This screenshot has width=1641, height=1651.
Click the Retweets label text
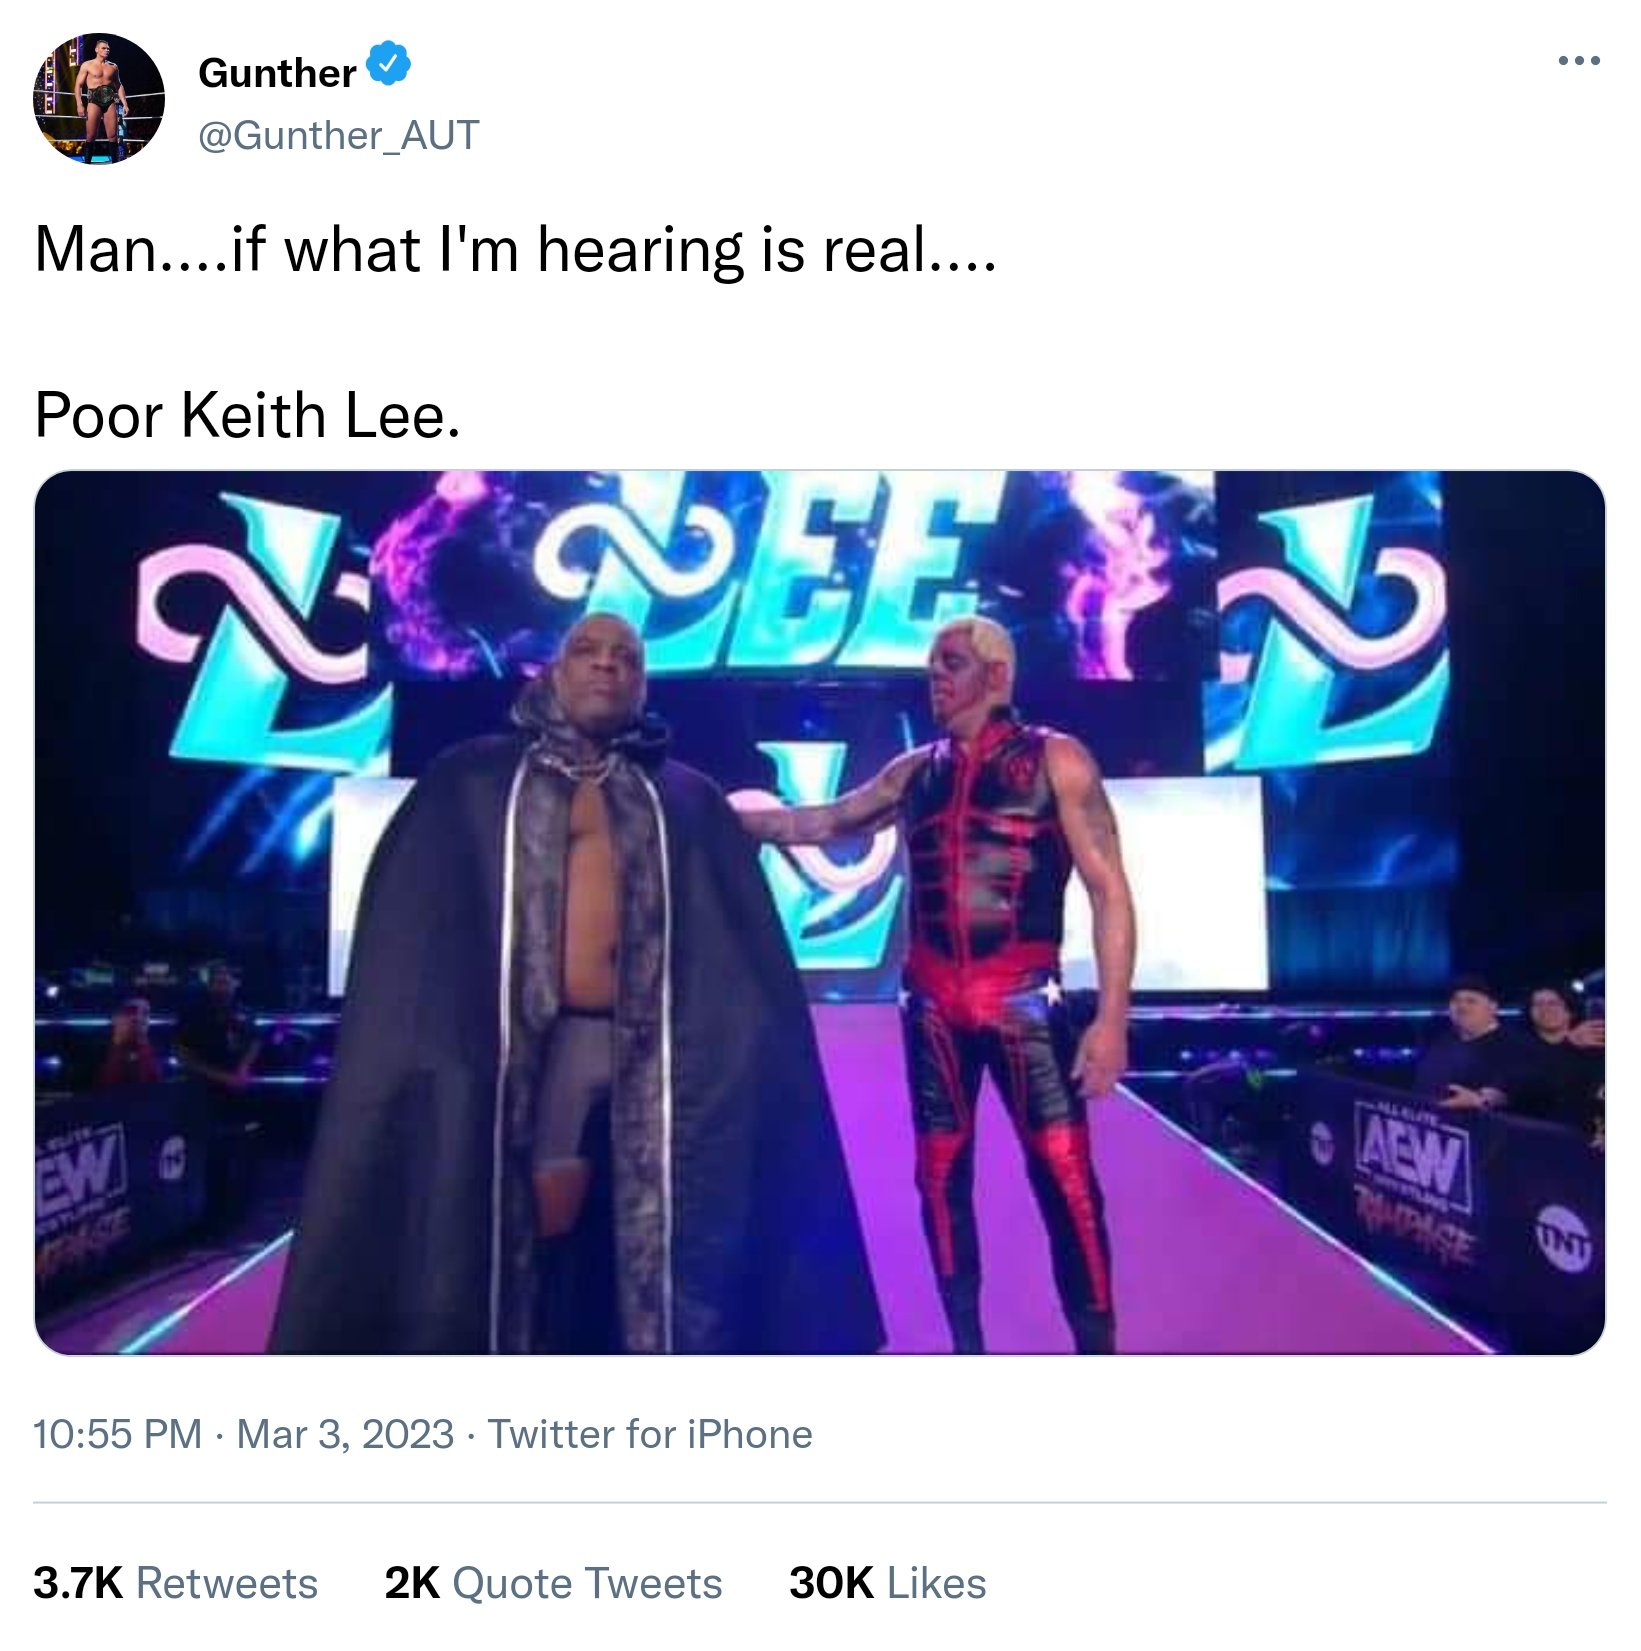227,1583
